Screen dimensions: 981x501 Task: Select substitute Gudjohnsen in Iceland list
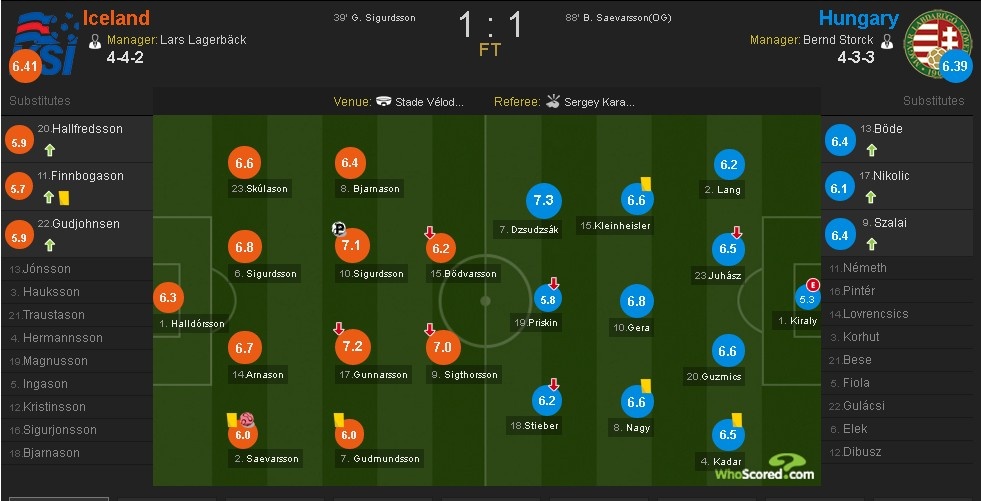[x=80, y=223]
